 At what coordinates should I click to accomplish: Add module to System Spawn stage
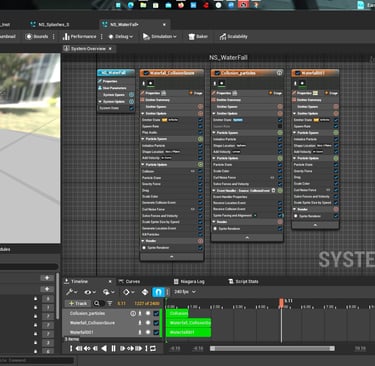click(131, 95)
